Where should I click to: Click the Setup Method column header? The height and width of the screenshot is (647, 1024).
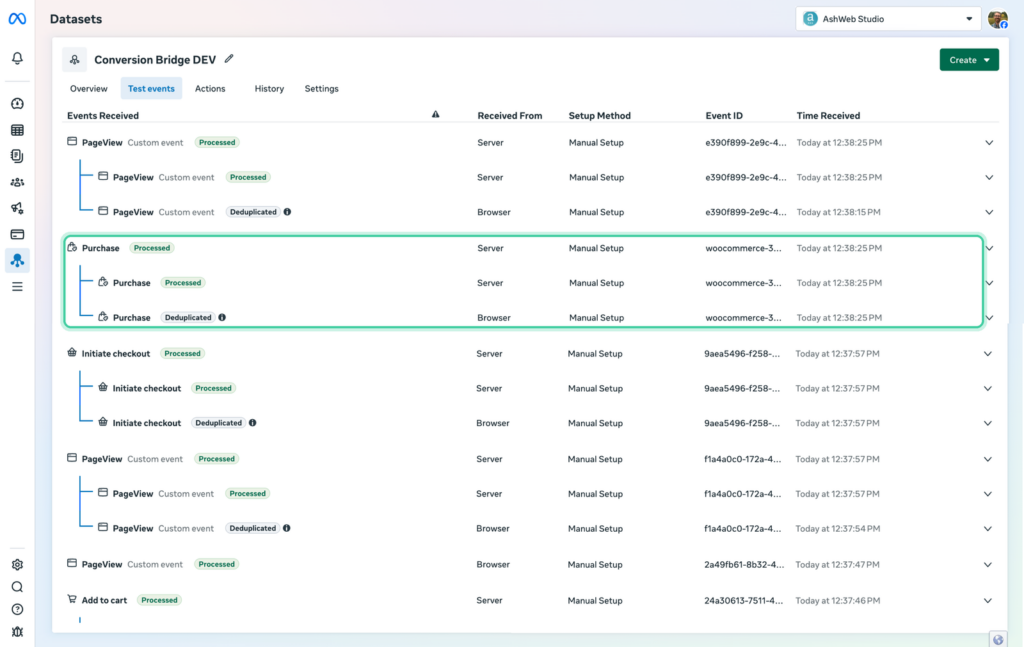pyautogui.click(x=600, y=116)
